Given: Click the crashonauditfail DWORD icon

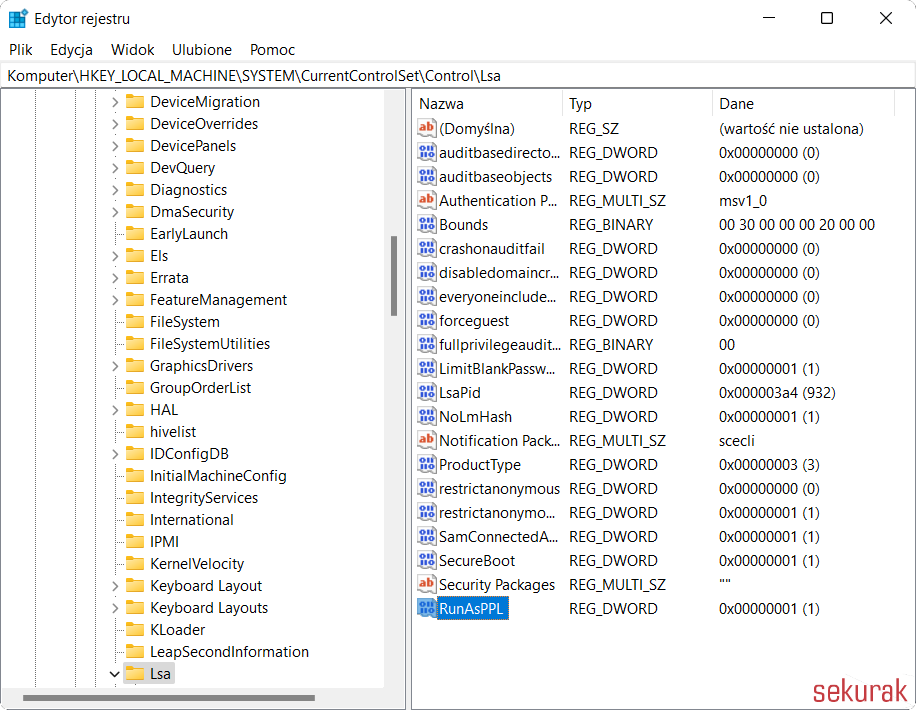Looking at the screenshot, I should (426, 248).
